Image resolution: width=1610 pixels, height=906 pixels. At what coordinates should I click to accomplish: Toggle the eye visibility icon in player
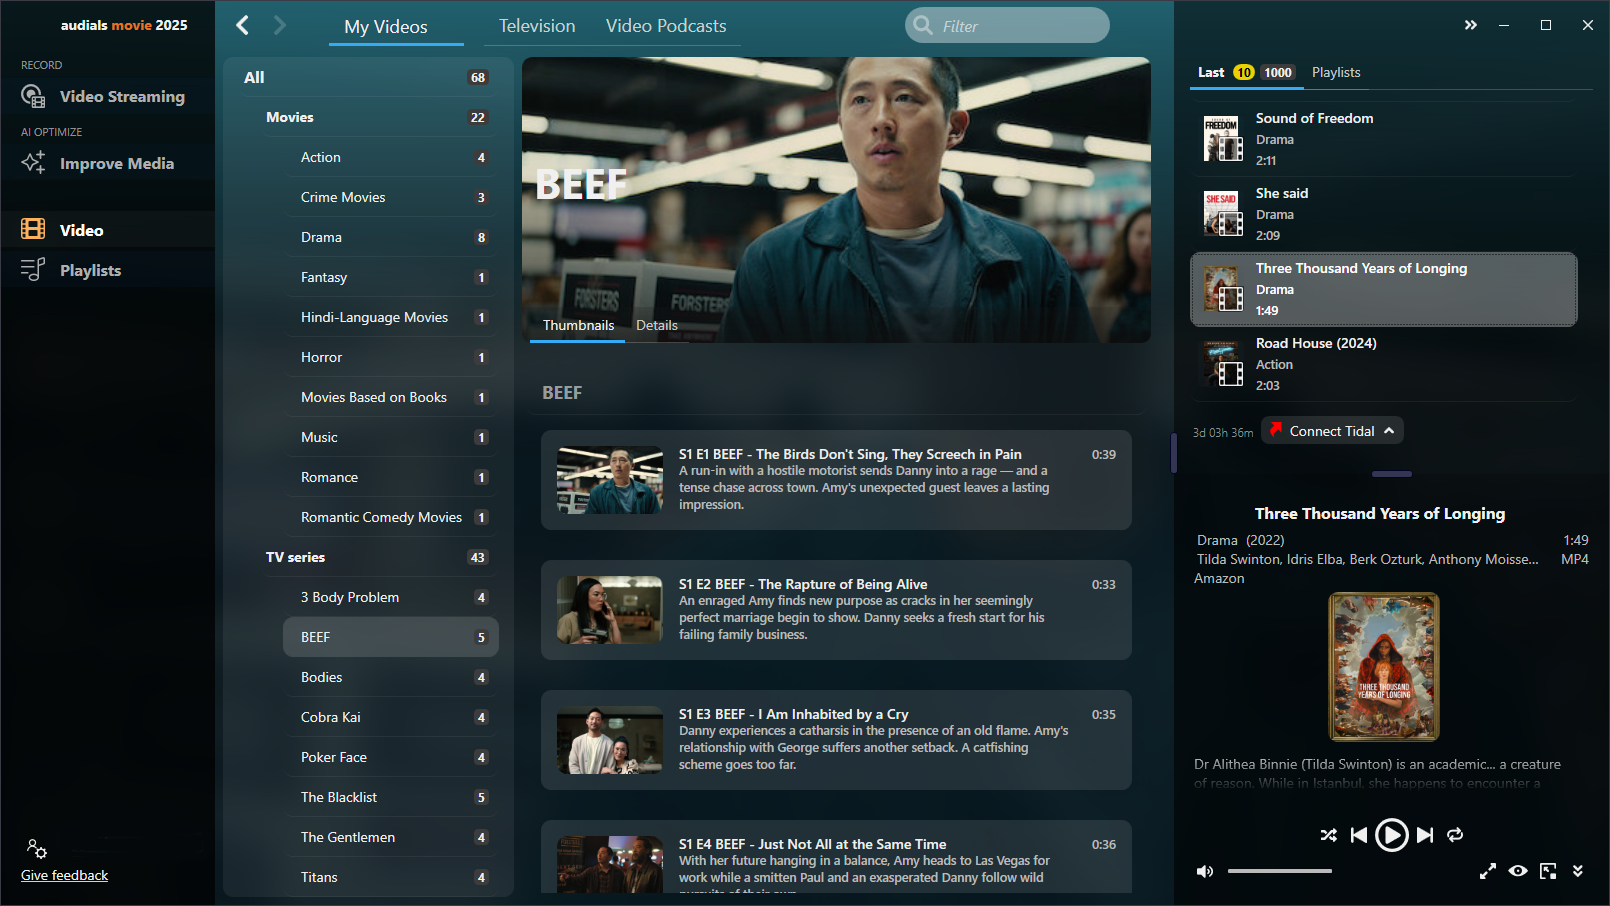[1518, 871]
